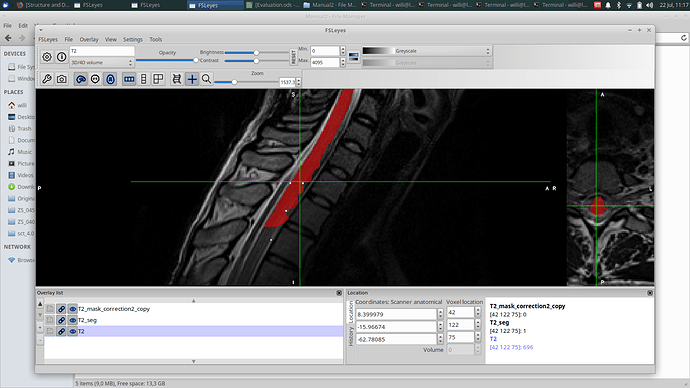Hide the T2_seg overlay eye icon
690x388 pixels.
click(73, 320)
